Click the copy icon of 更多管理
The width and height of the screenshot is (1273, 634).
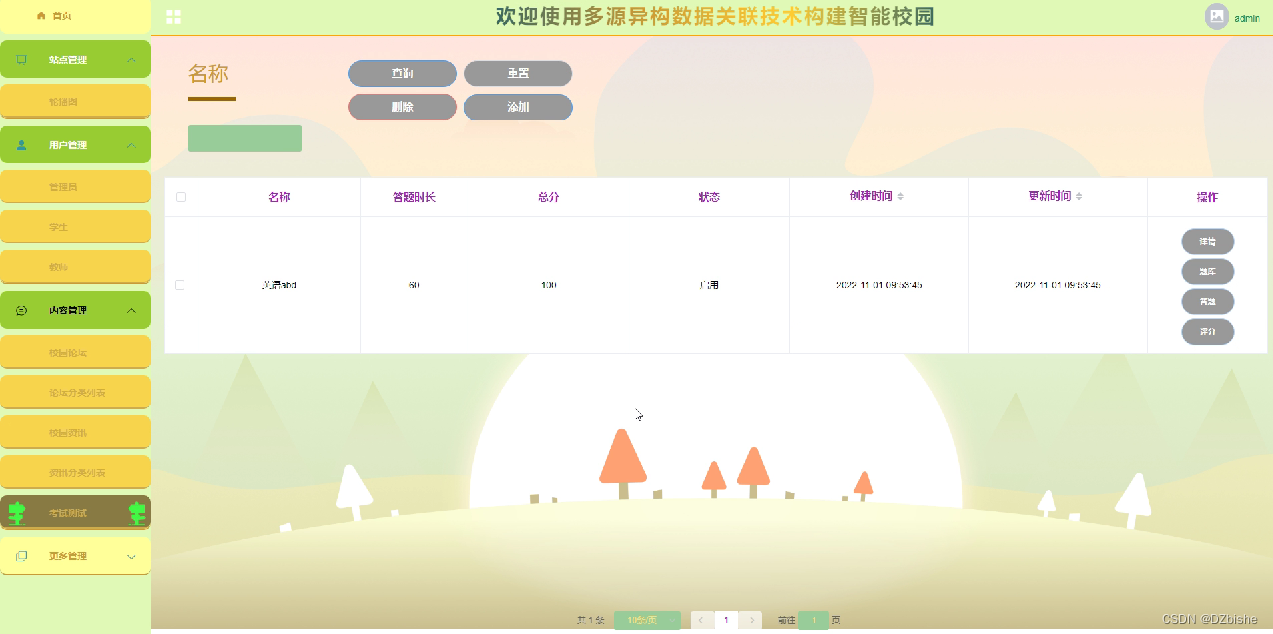(22, 556)
